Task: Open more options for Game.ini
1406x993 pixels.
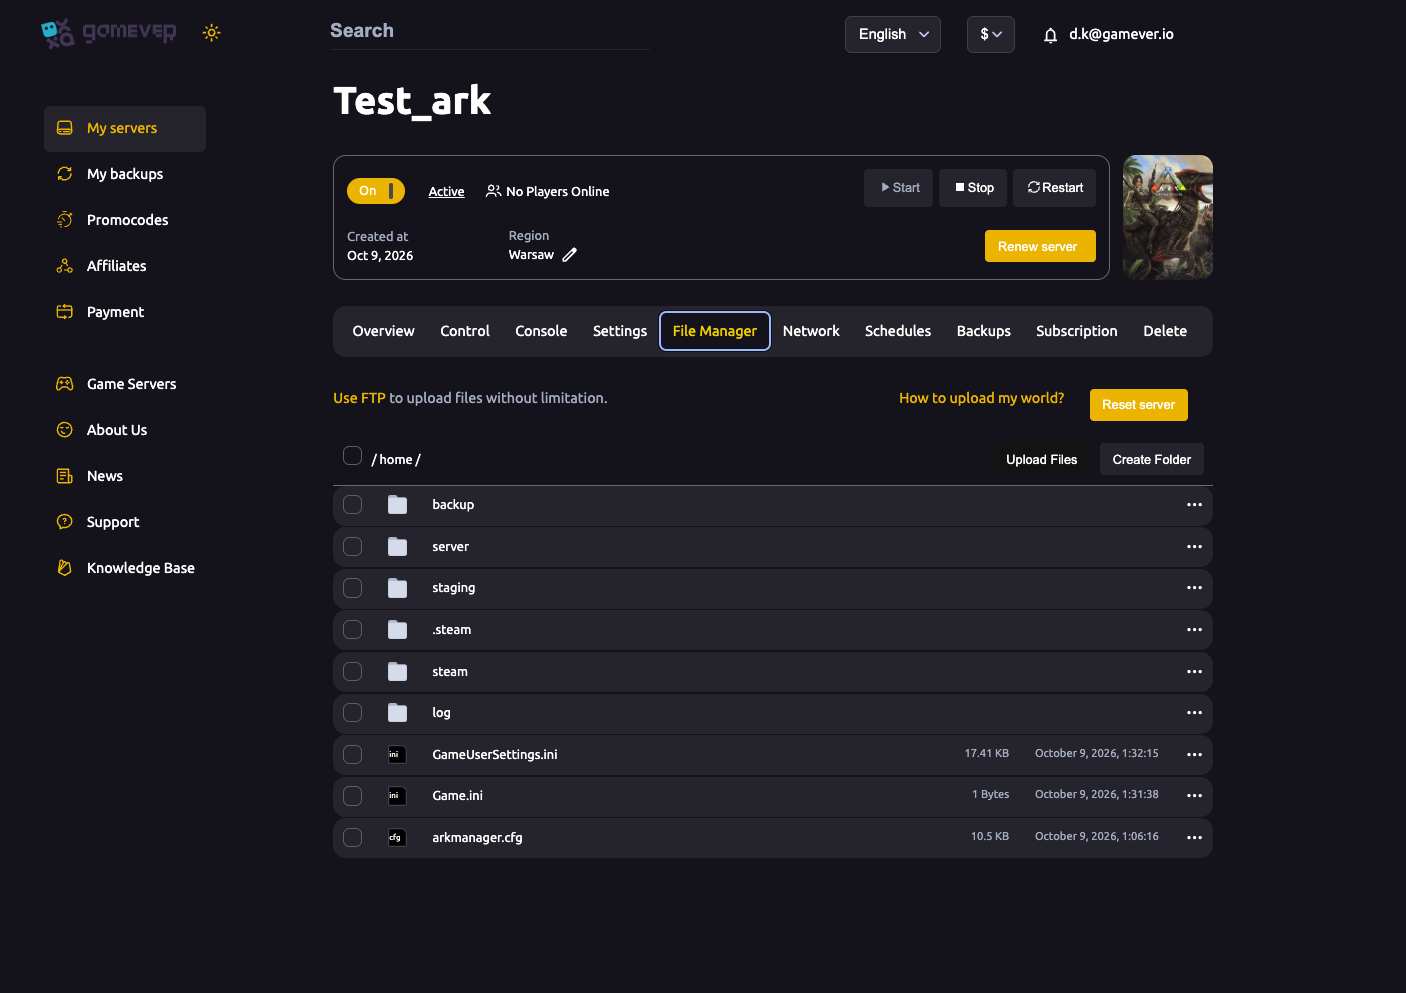Action: coord(1194,796)
